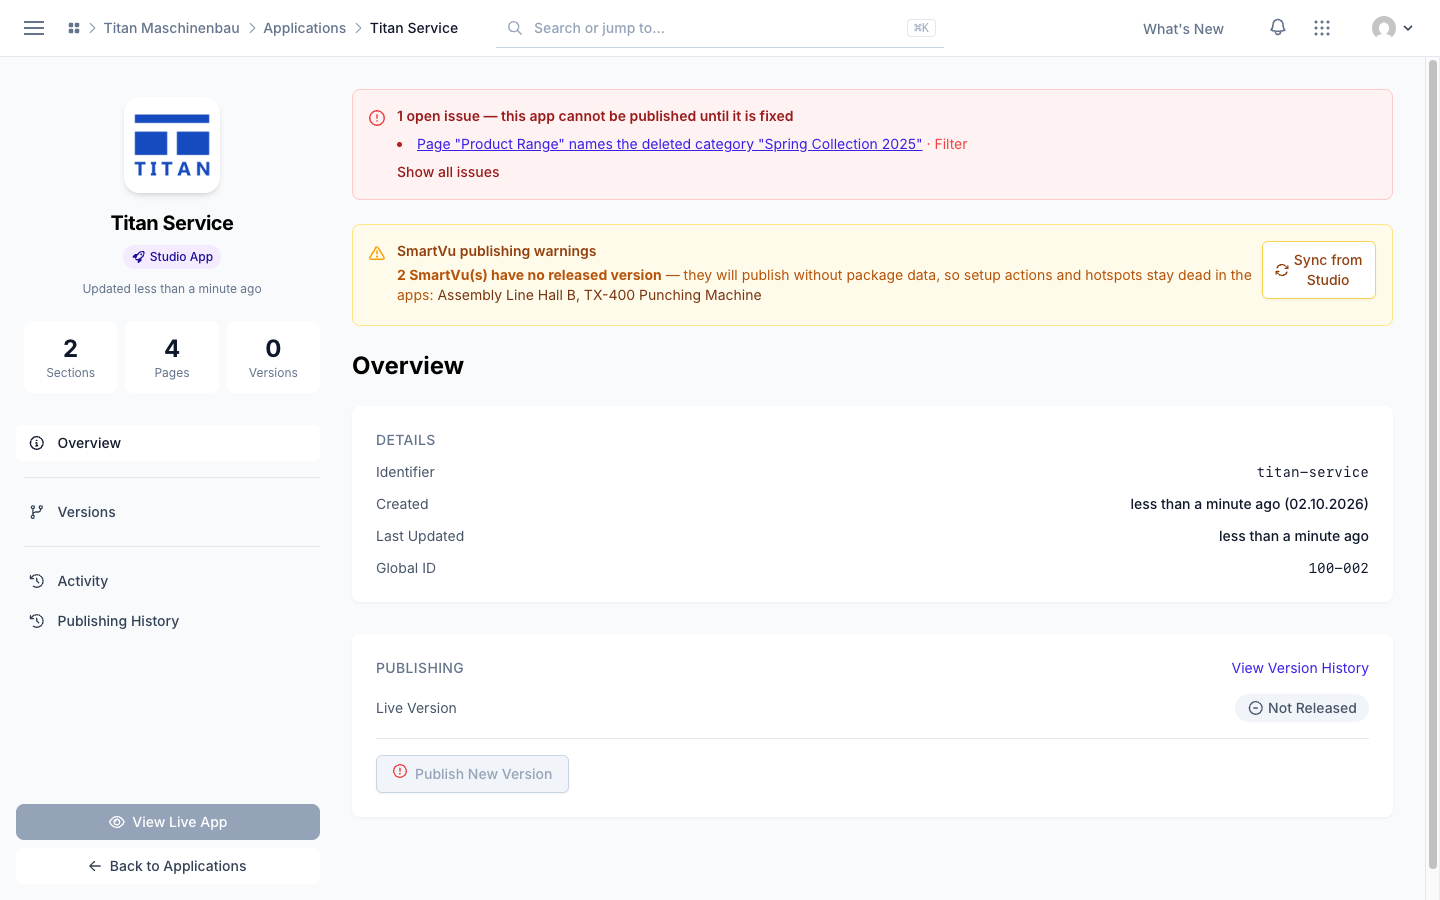Click the View Live App button
This screenshot has height=900, width=1440.
point(168,822)
